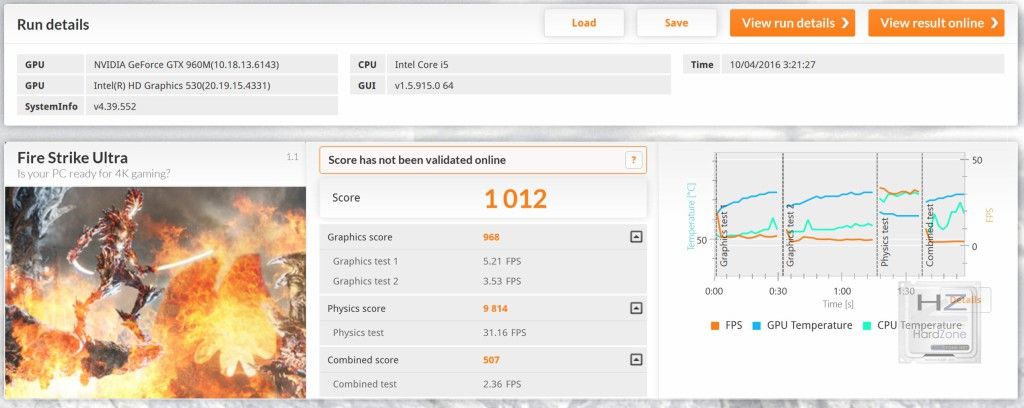Click the version number 1.1 label
Screen dimensions: 1024x408
click(293, 157)
